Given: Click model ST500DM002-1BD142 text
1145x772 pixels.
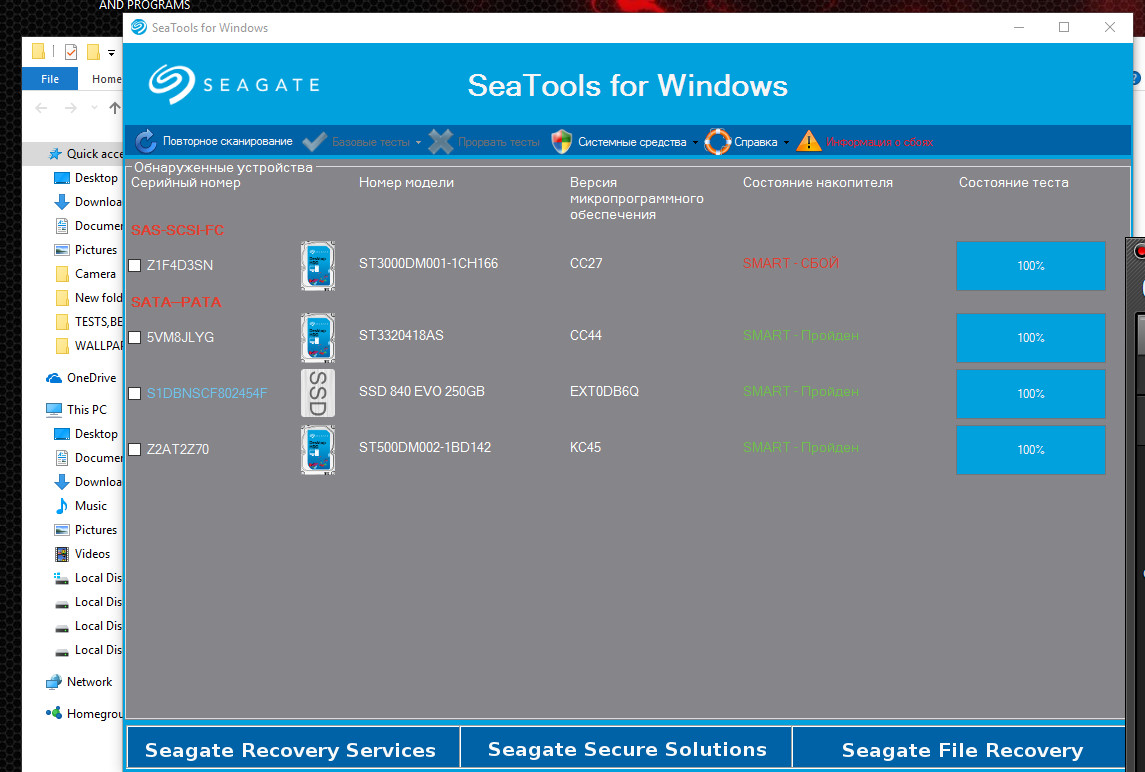Looking at the screenshot, I should point(424,447).
